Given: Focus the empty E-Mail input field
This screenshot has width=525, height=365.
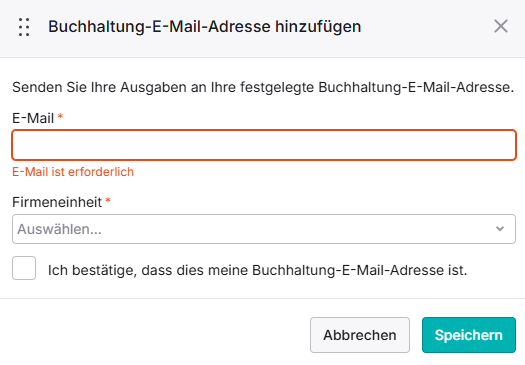Looking at the screenshot, I should [264, 145].
